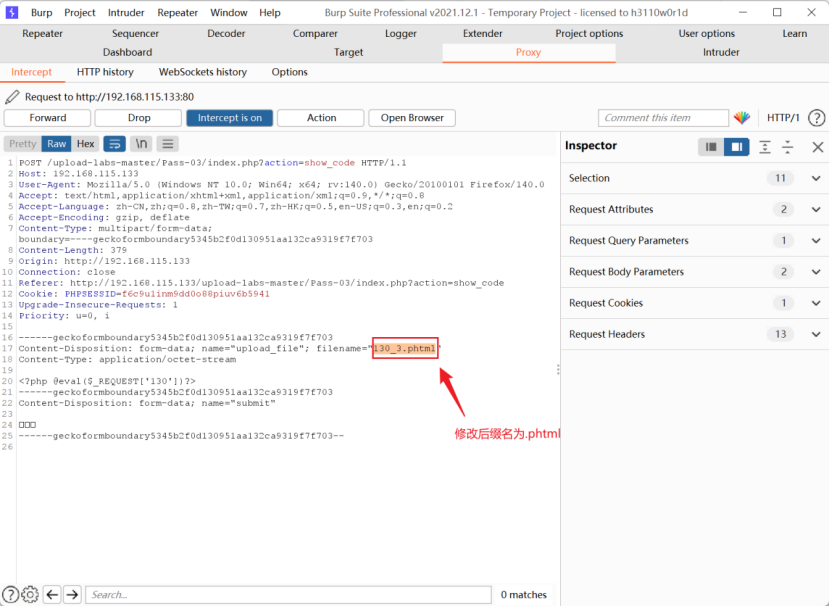Collapse all Inspector sections icon

click(x=788, y=147)
